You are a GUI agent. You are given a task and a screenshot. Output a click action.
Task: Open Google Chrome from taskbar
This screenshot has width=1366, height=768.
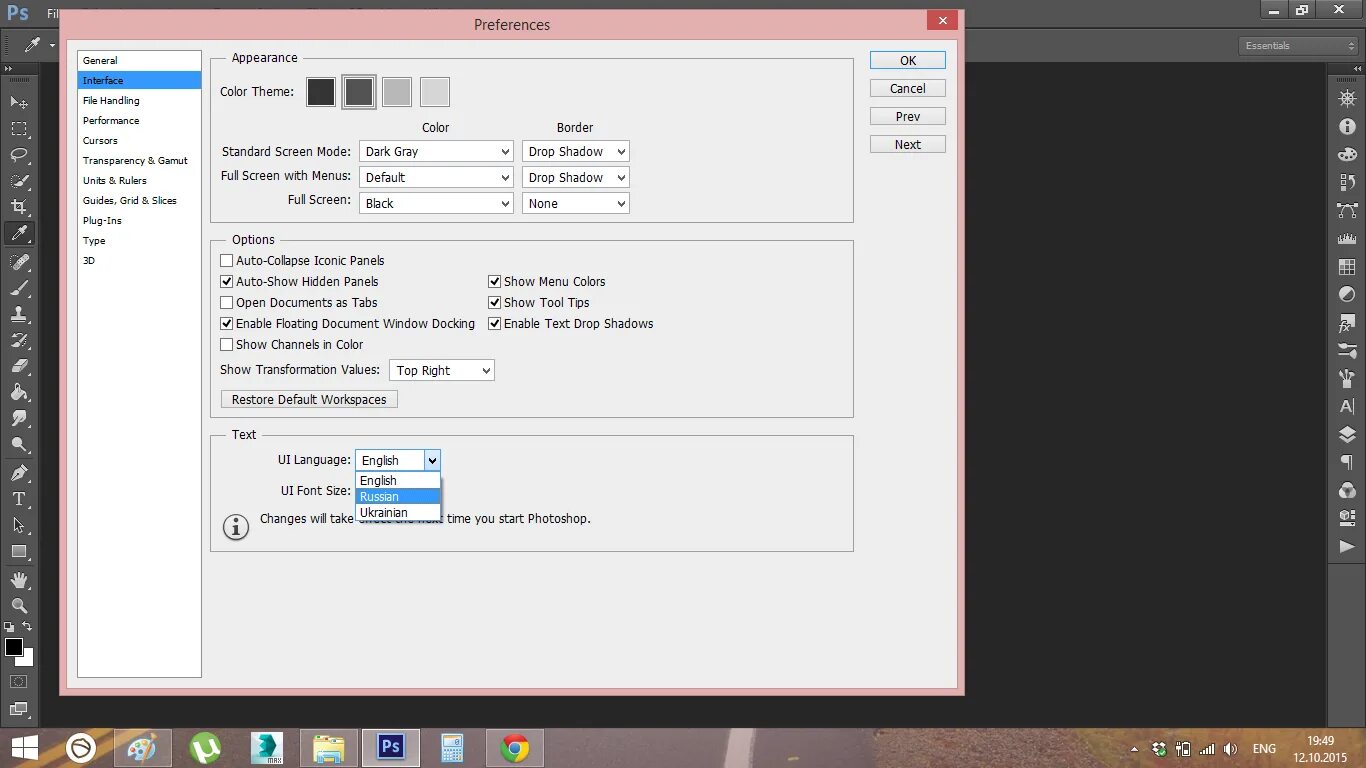point(515,748)
